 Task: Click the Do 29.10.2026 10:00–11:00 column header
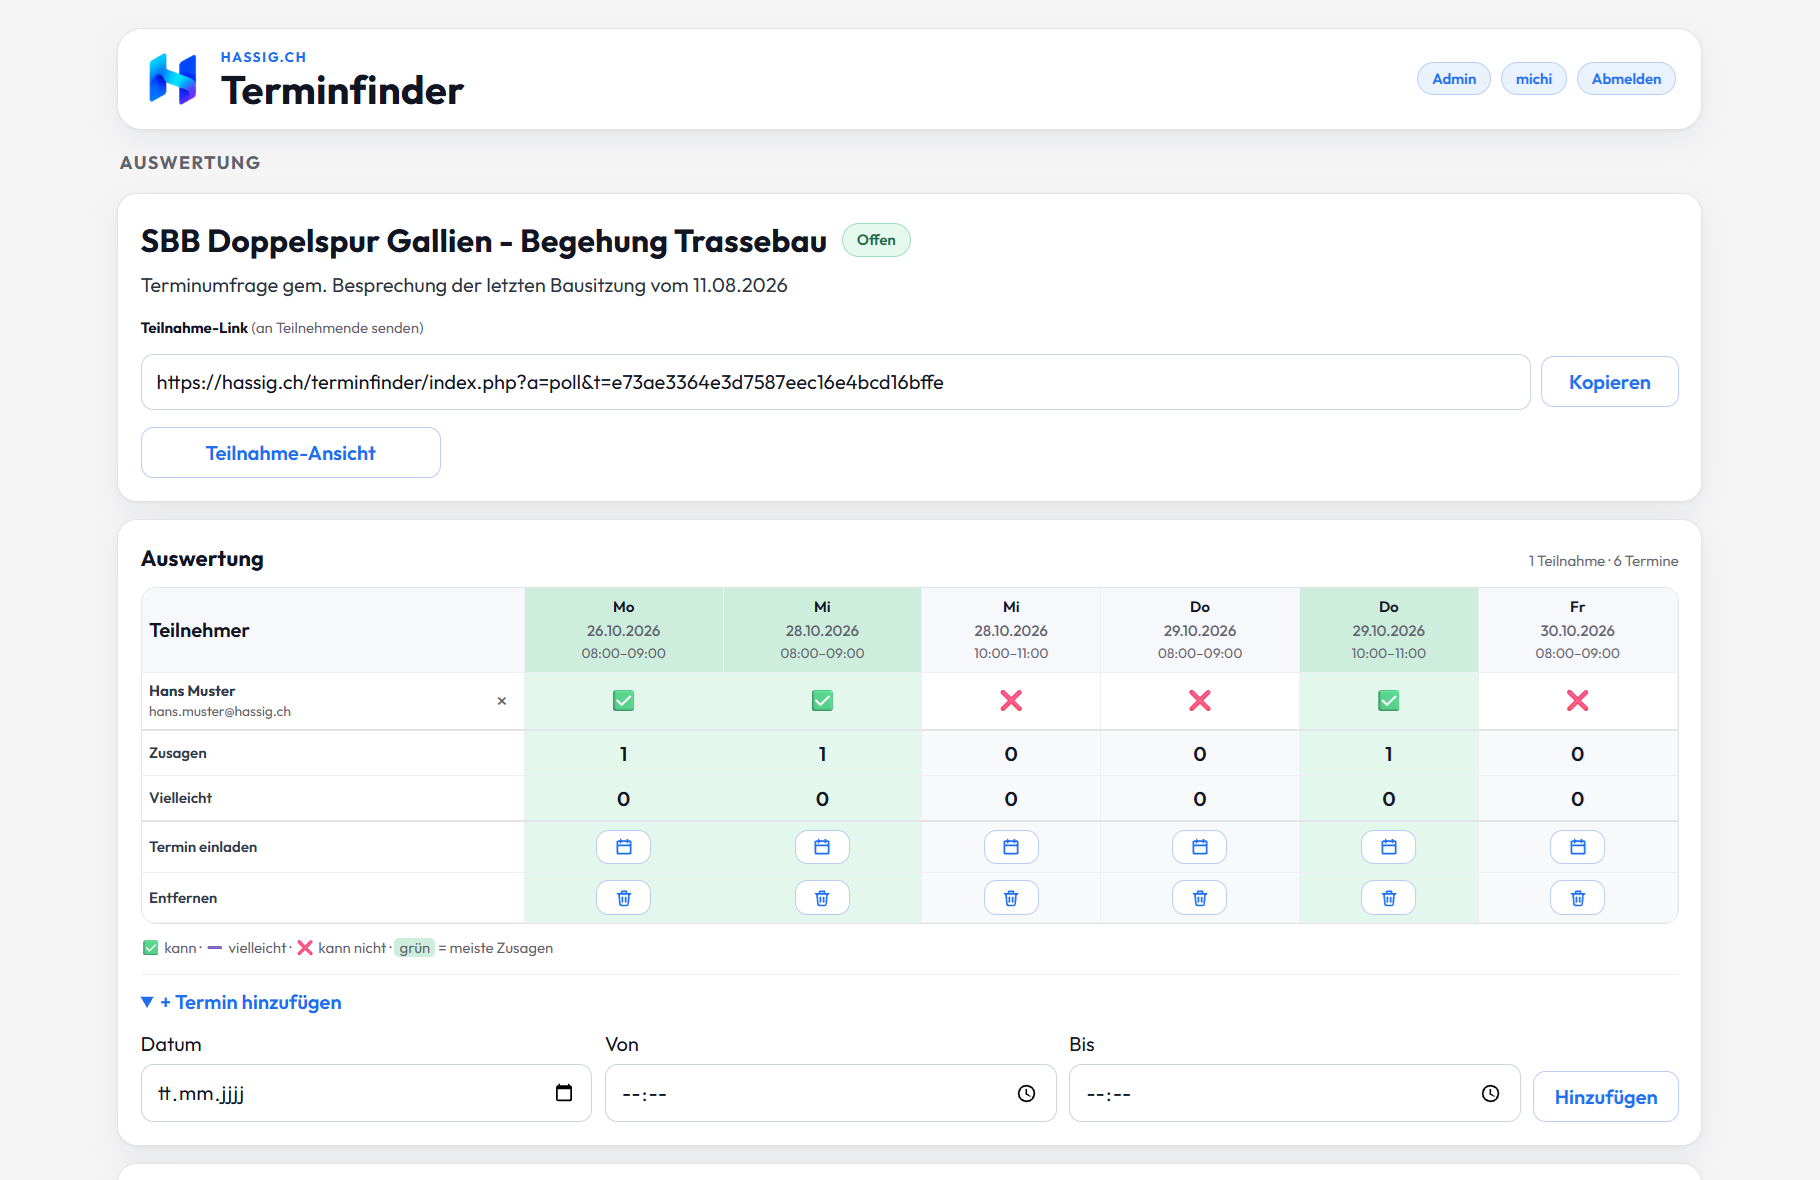click(x=1389, y=630)
